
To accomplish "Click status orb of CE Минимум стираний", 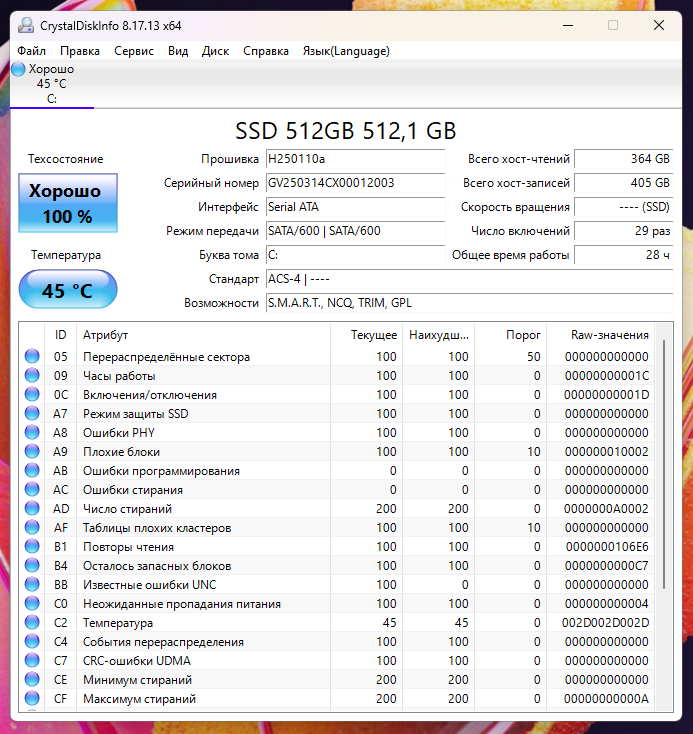I will [x=32, y=679].
